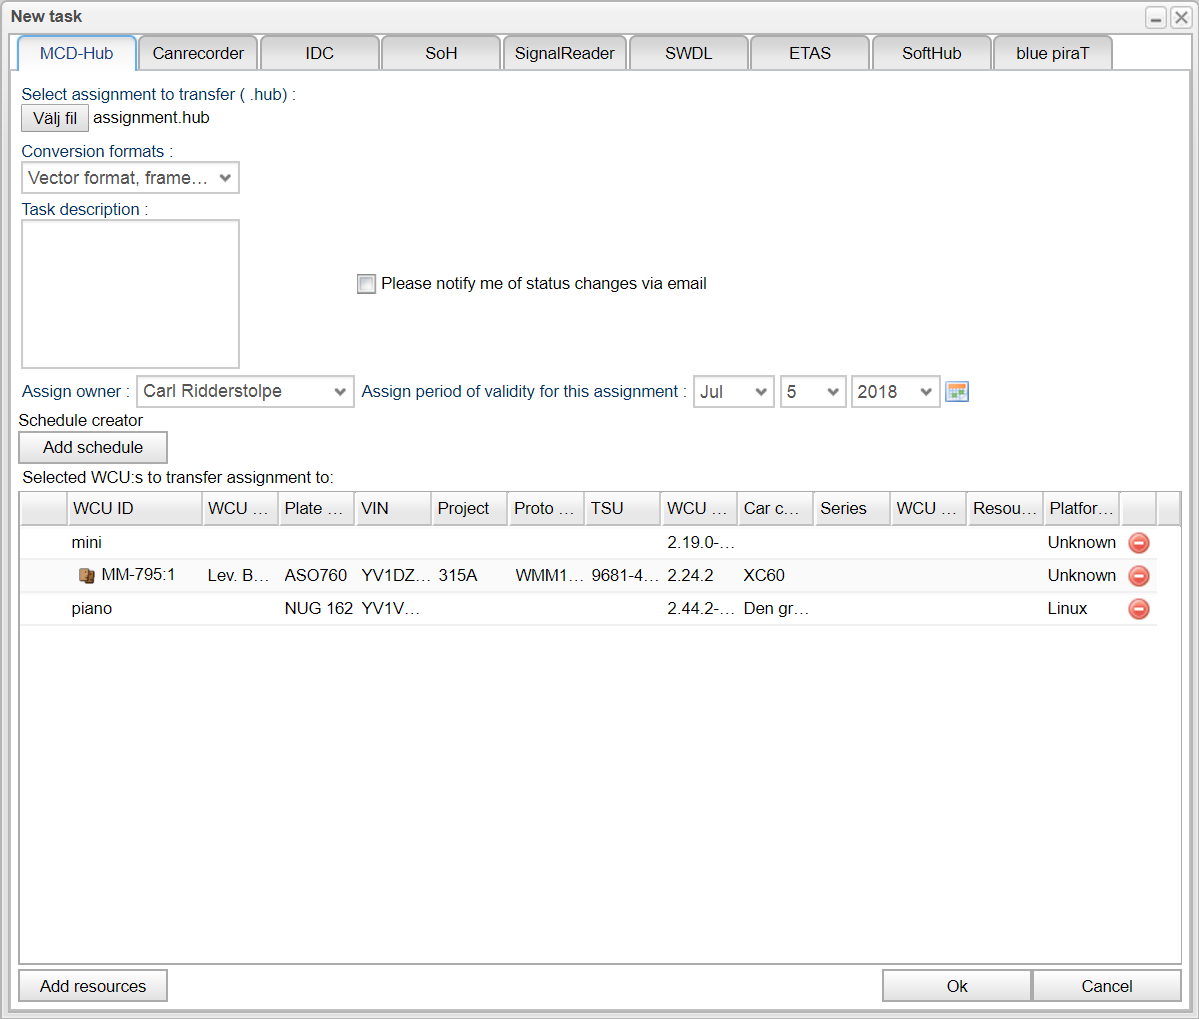Sort by the WCU ID column header
Image resolution: width=1199 pixels, height=1019 pixels.
click(134, 509)
